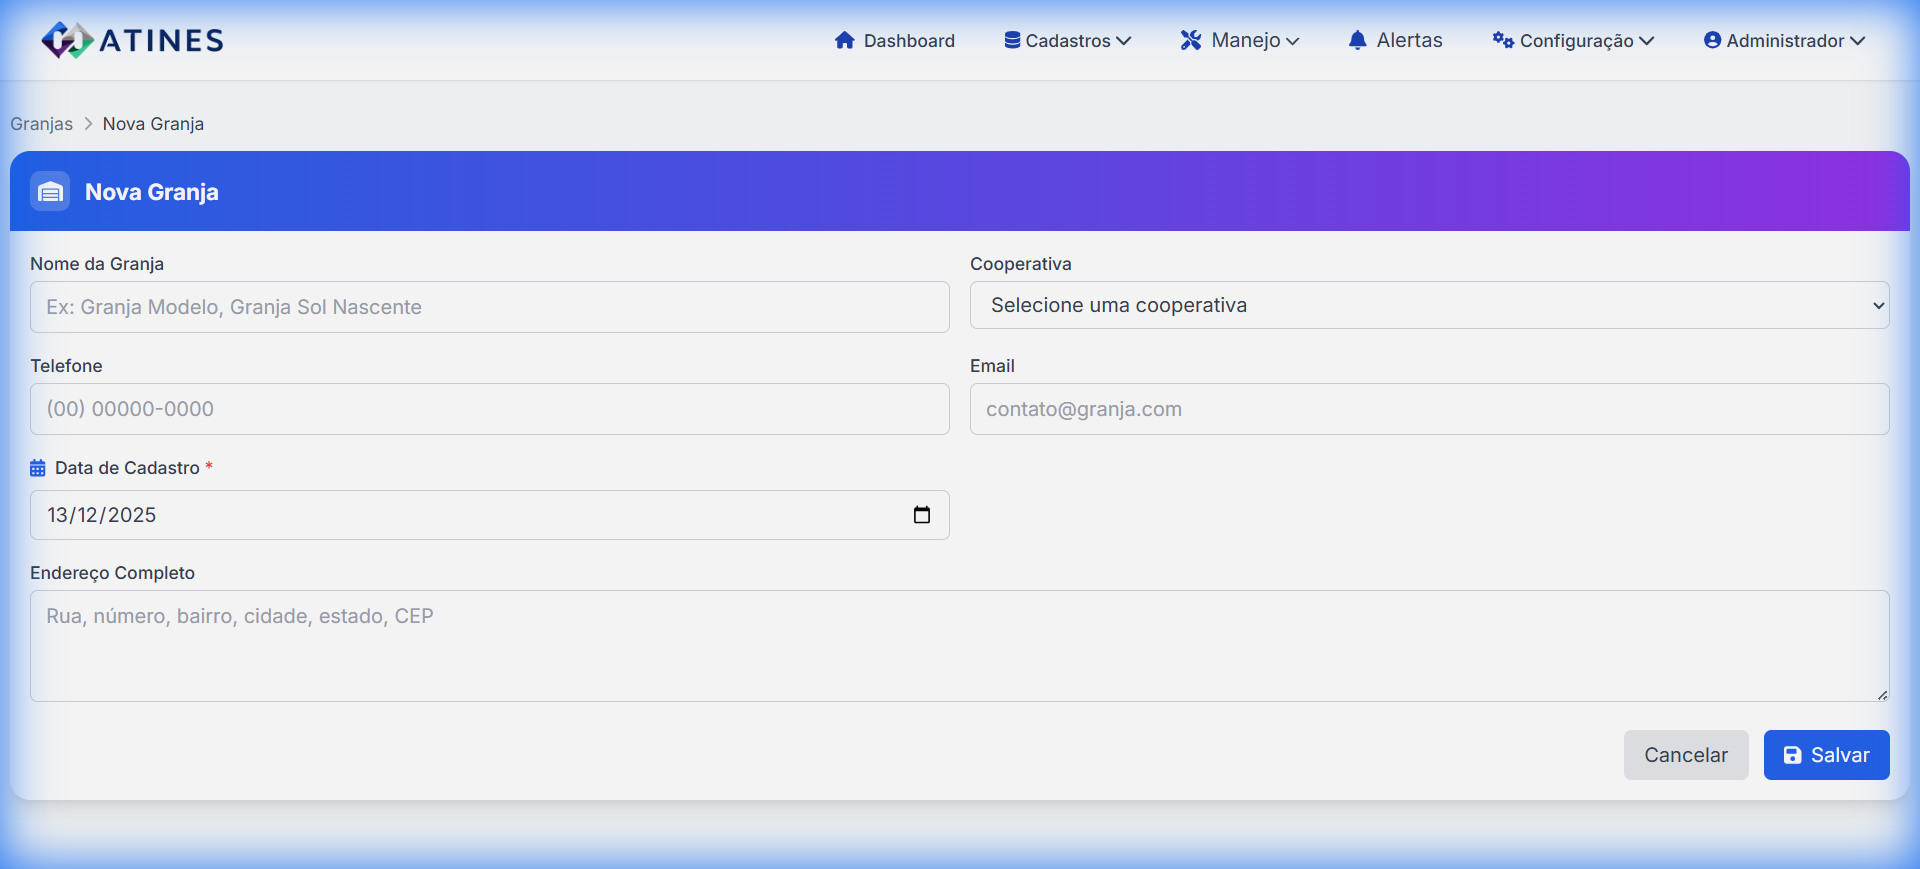Viewport: 1920px width, 869px height.
Task: Click the Cancelar button
Action: 1685,755
